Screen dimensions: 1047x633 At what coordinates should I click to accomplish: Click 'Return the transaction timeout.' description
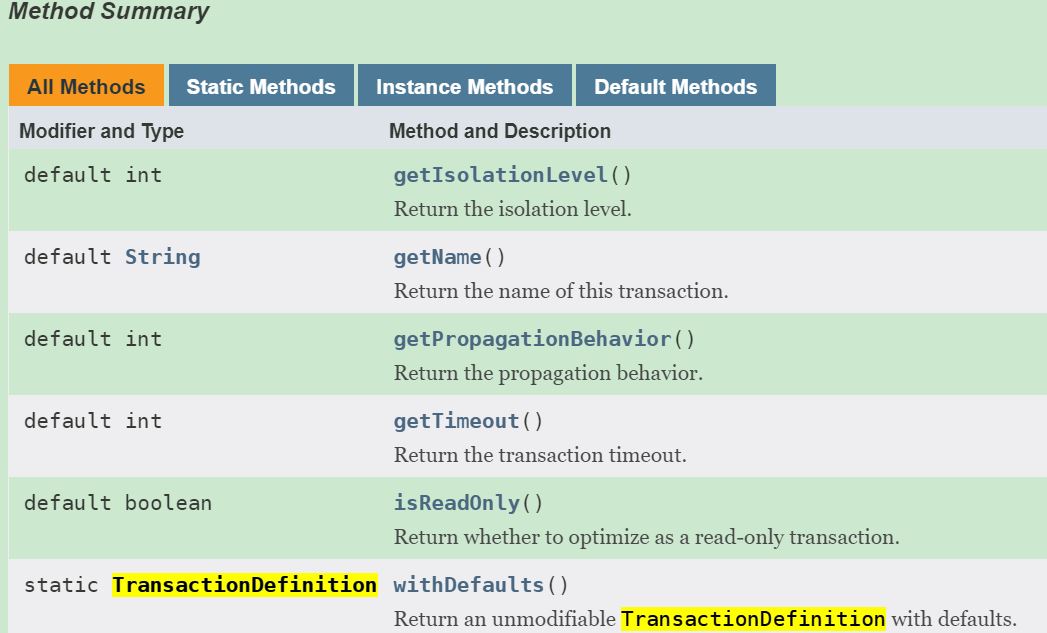[x=540, y=455]
